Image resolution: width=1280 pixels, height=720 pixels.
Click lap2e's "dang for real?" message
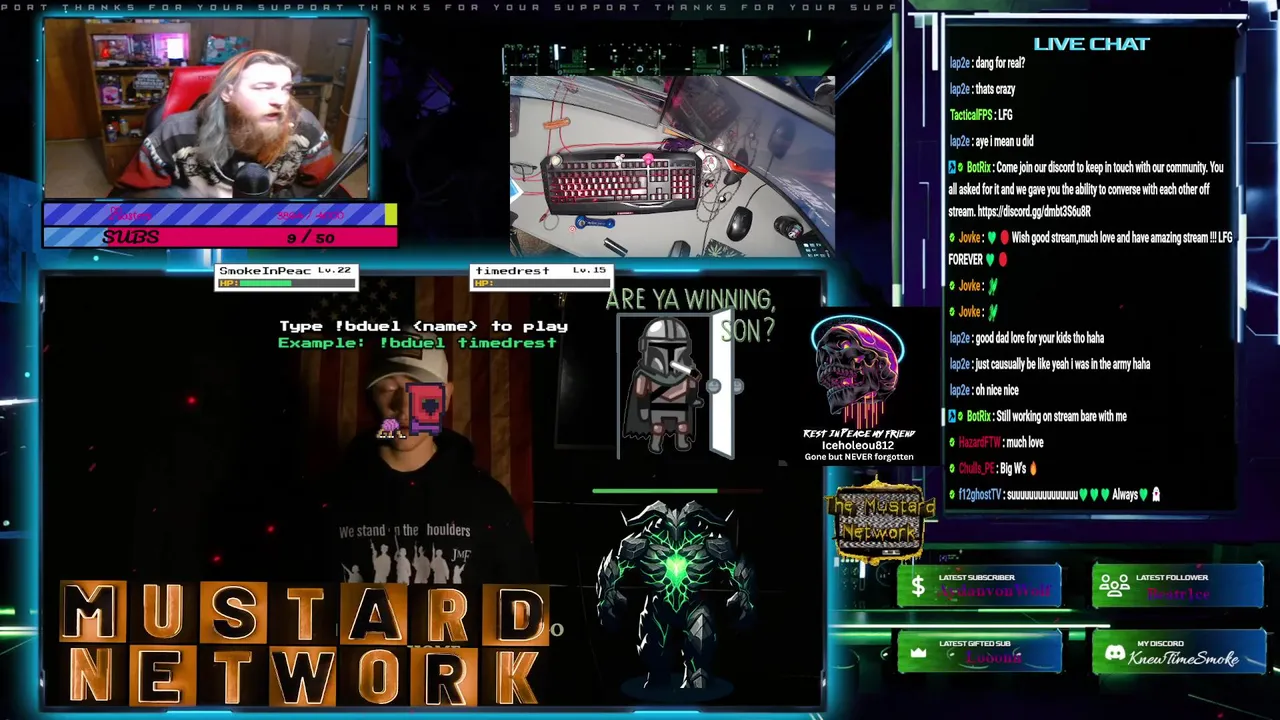pos(987,63)
